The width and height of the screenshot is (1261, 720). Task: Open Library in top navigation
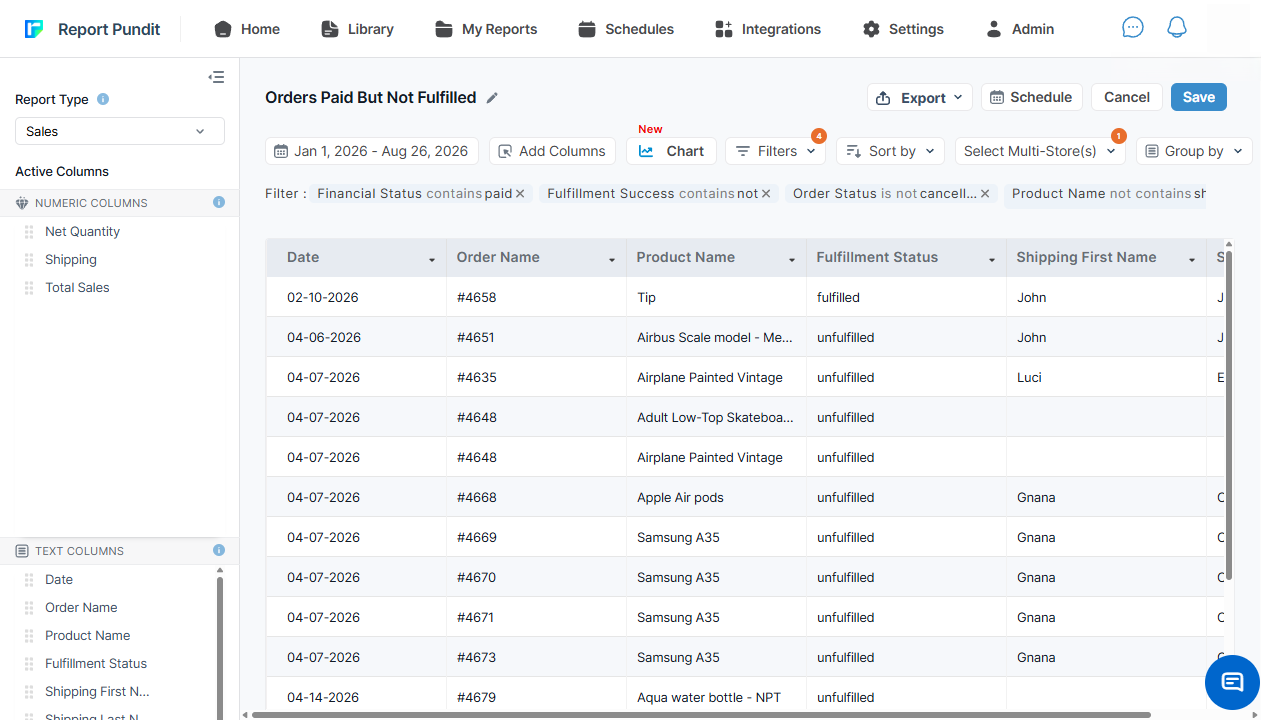tap(357, 29)
